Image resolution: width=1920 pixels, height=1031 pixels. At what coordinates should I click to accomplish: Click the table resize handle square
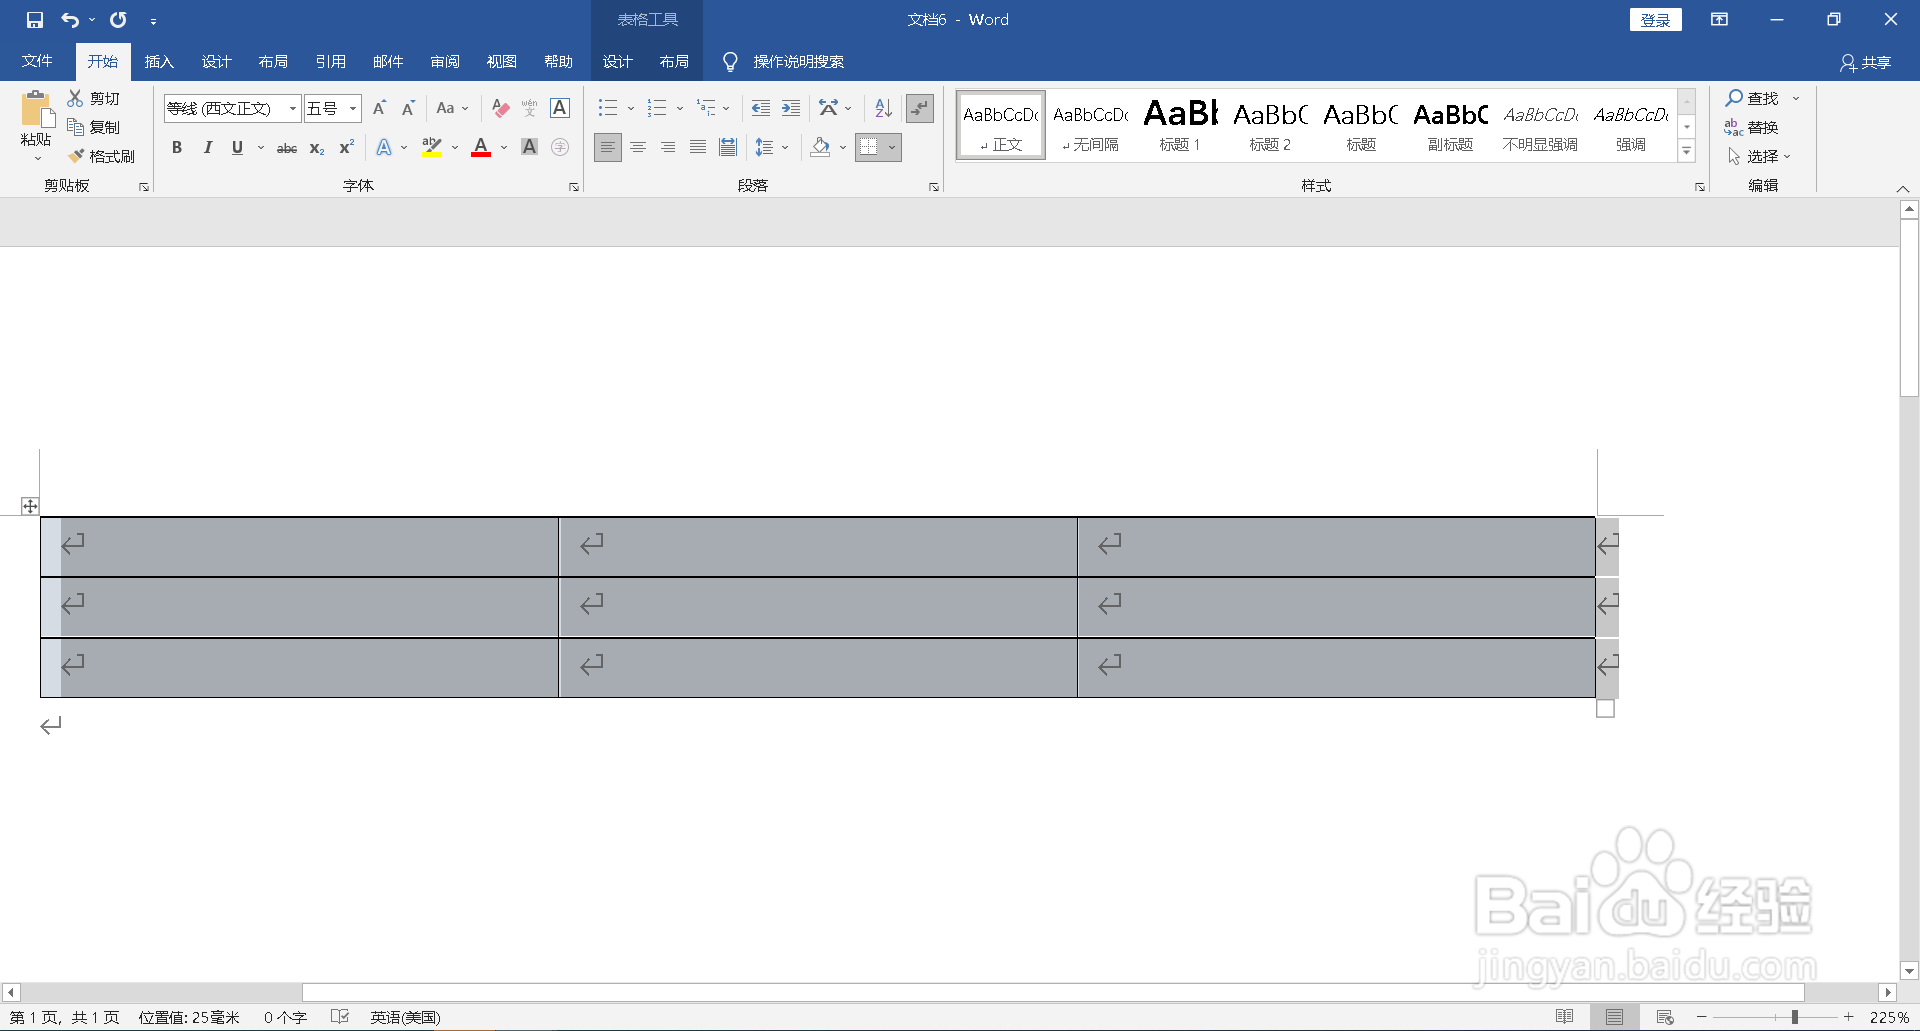pyautogui.click(x=1606, y=709)
